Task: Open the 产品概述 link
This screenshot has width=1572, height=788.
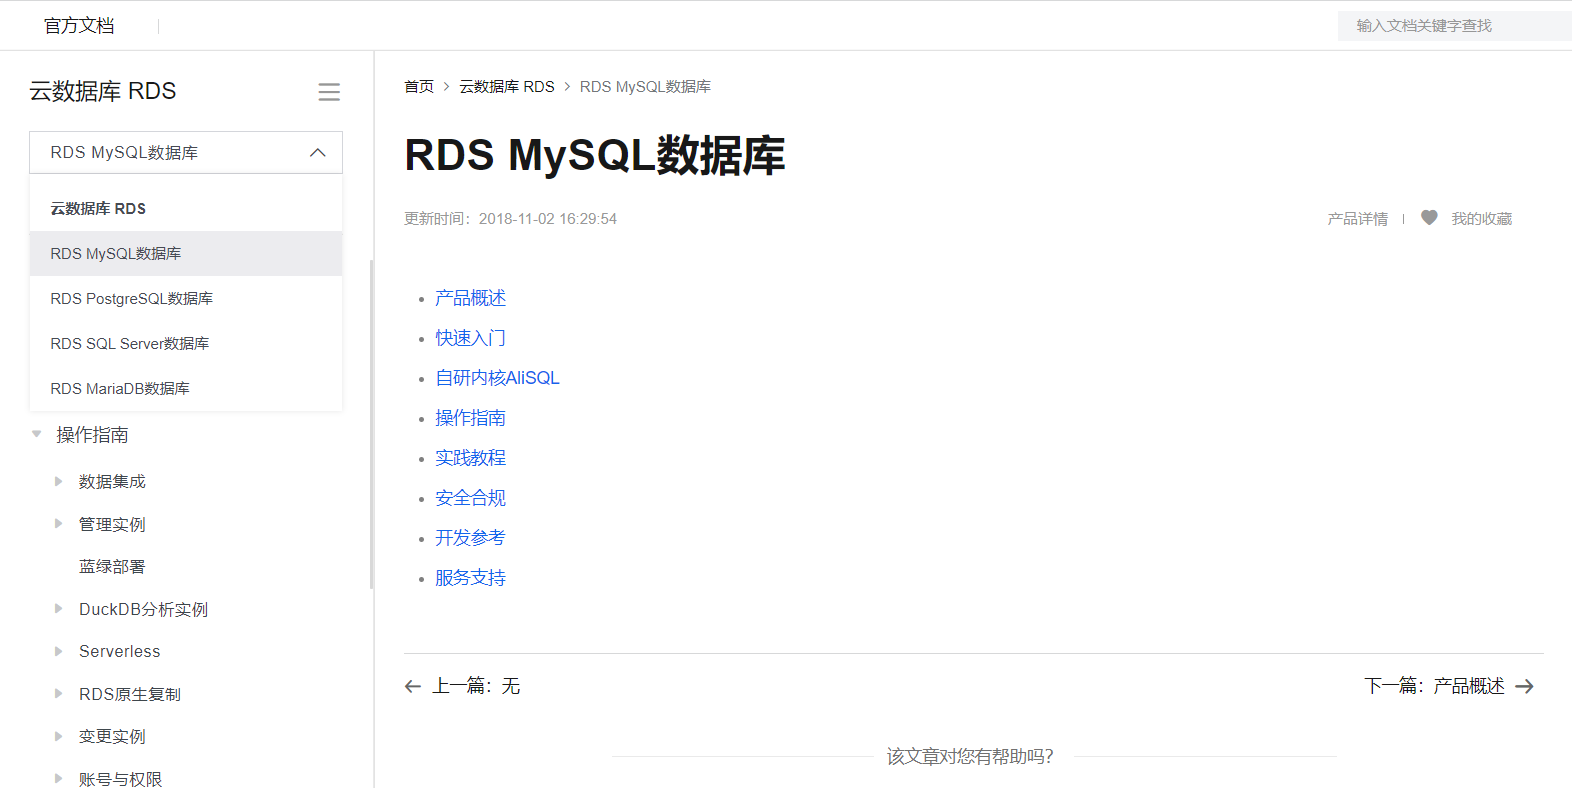Action: (x=470, y=298)
